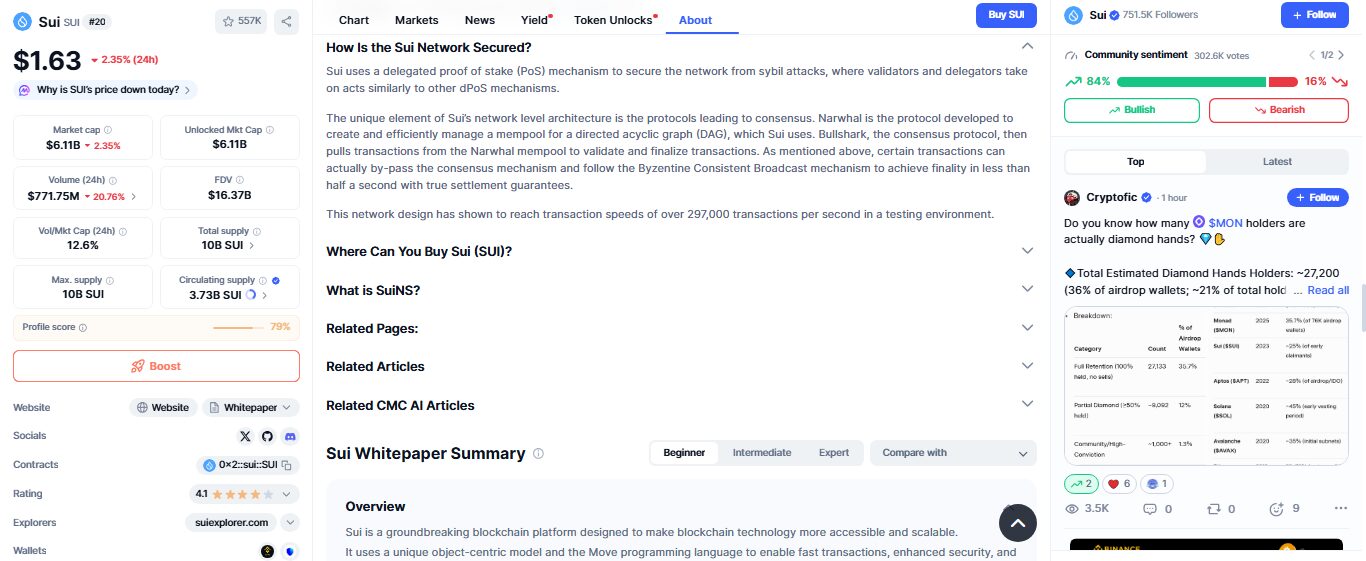Switch the community feed to Latest
Viewport: 1366px width, 561px height.
pyautogui.click(x=1277, y=162)
